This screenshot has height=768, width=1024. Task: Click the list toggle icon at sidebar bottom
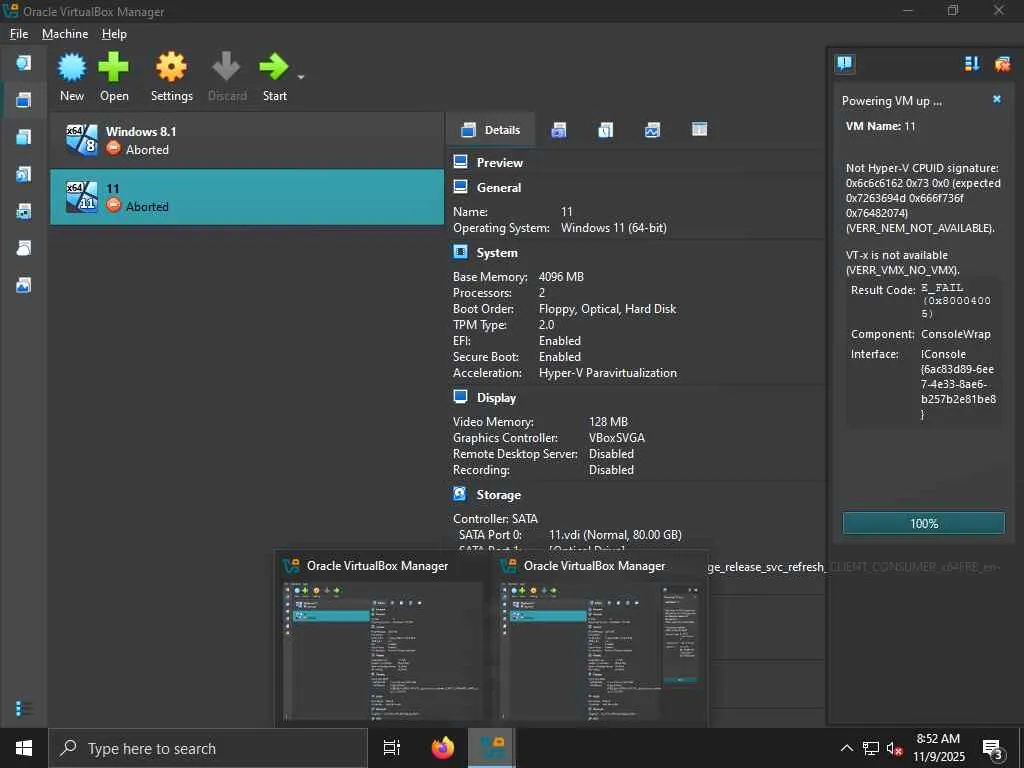point(24,709)
